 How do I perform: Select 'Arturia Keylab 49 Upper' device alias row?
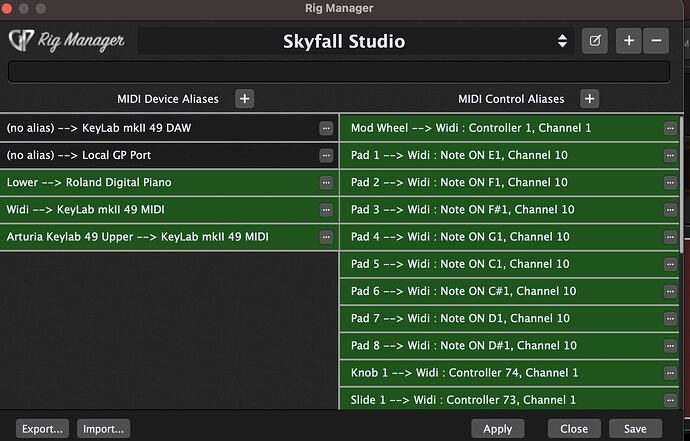tap(169, 237)
